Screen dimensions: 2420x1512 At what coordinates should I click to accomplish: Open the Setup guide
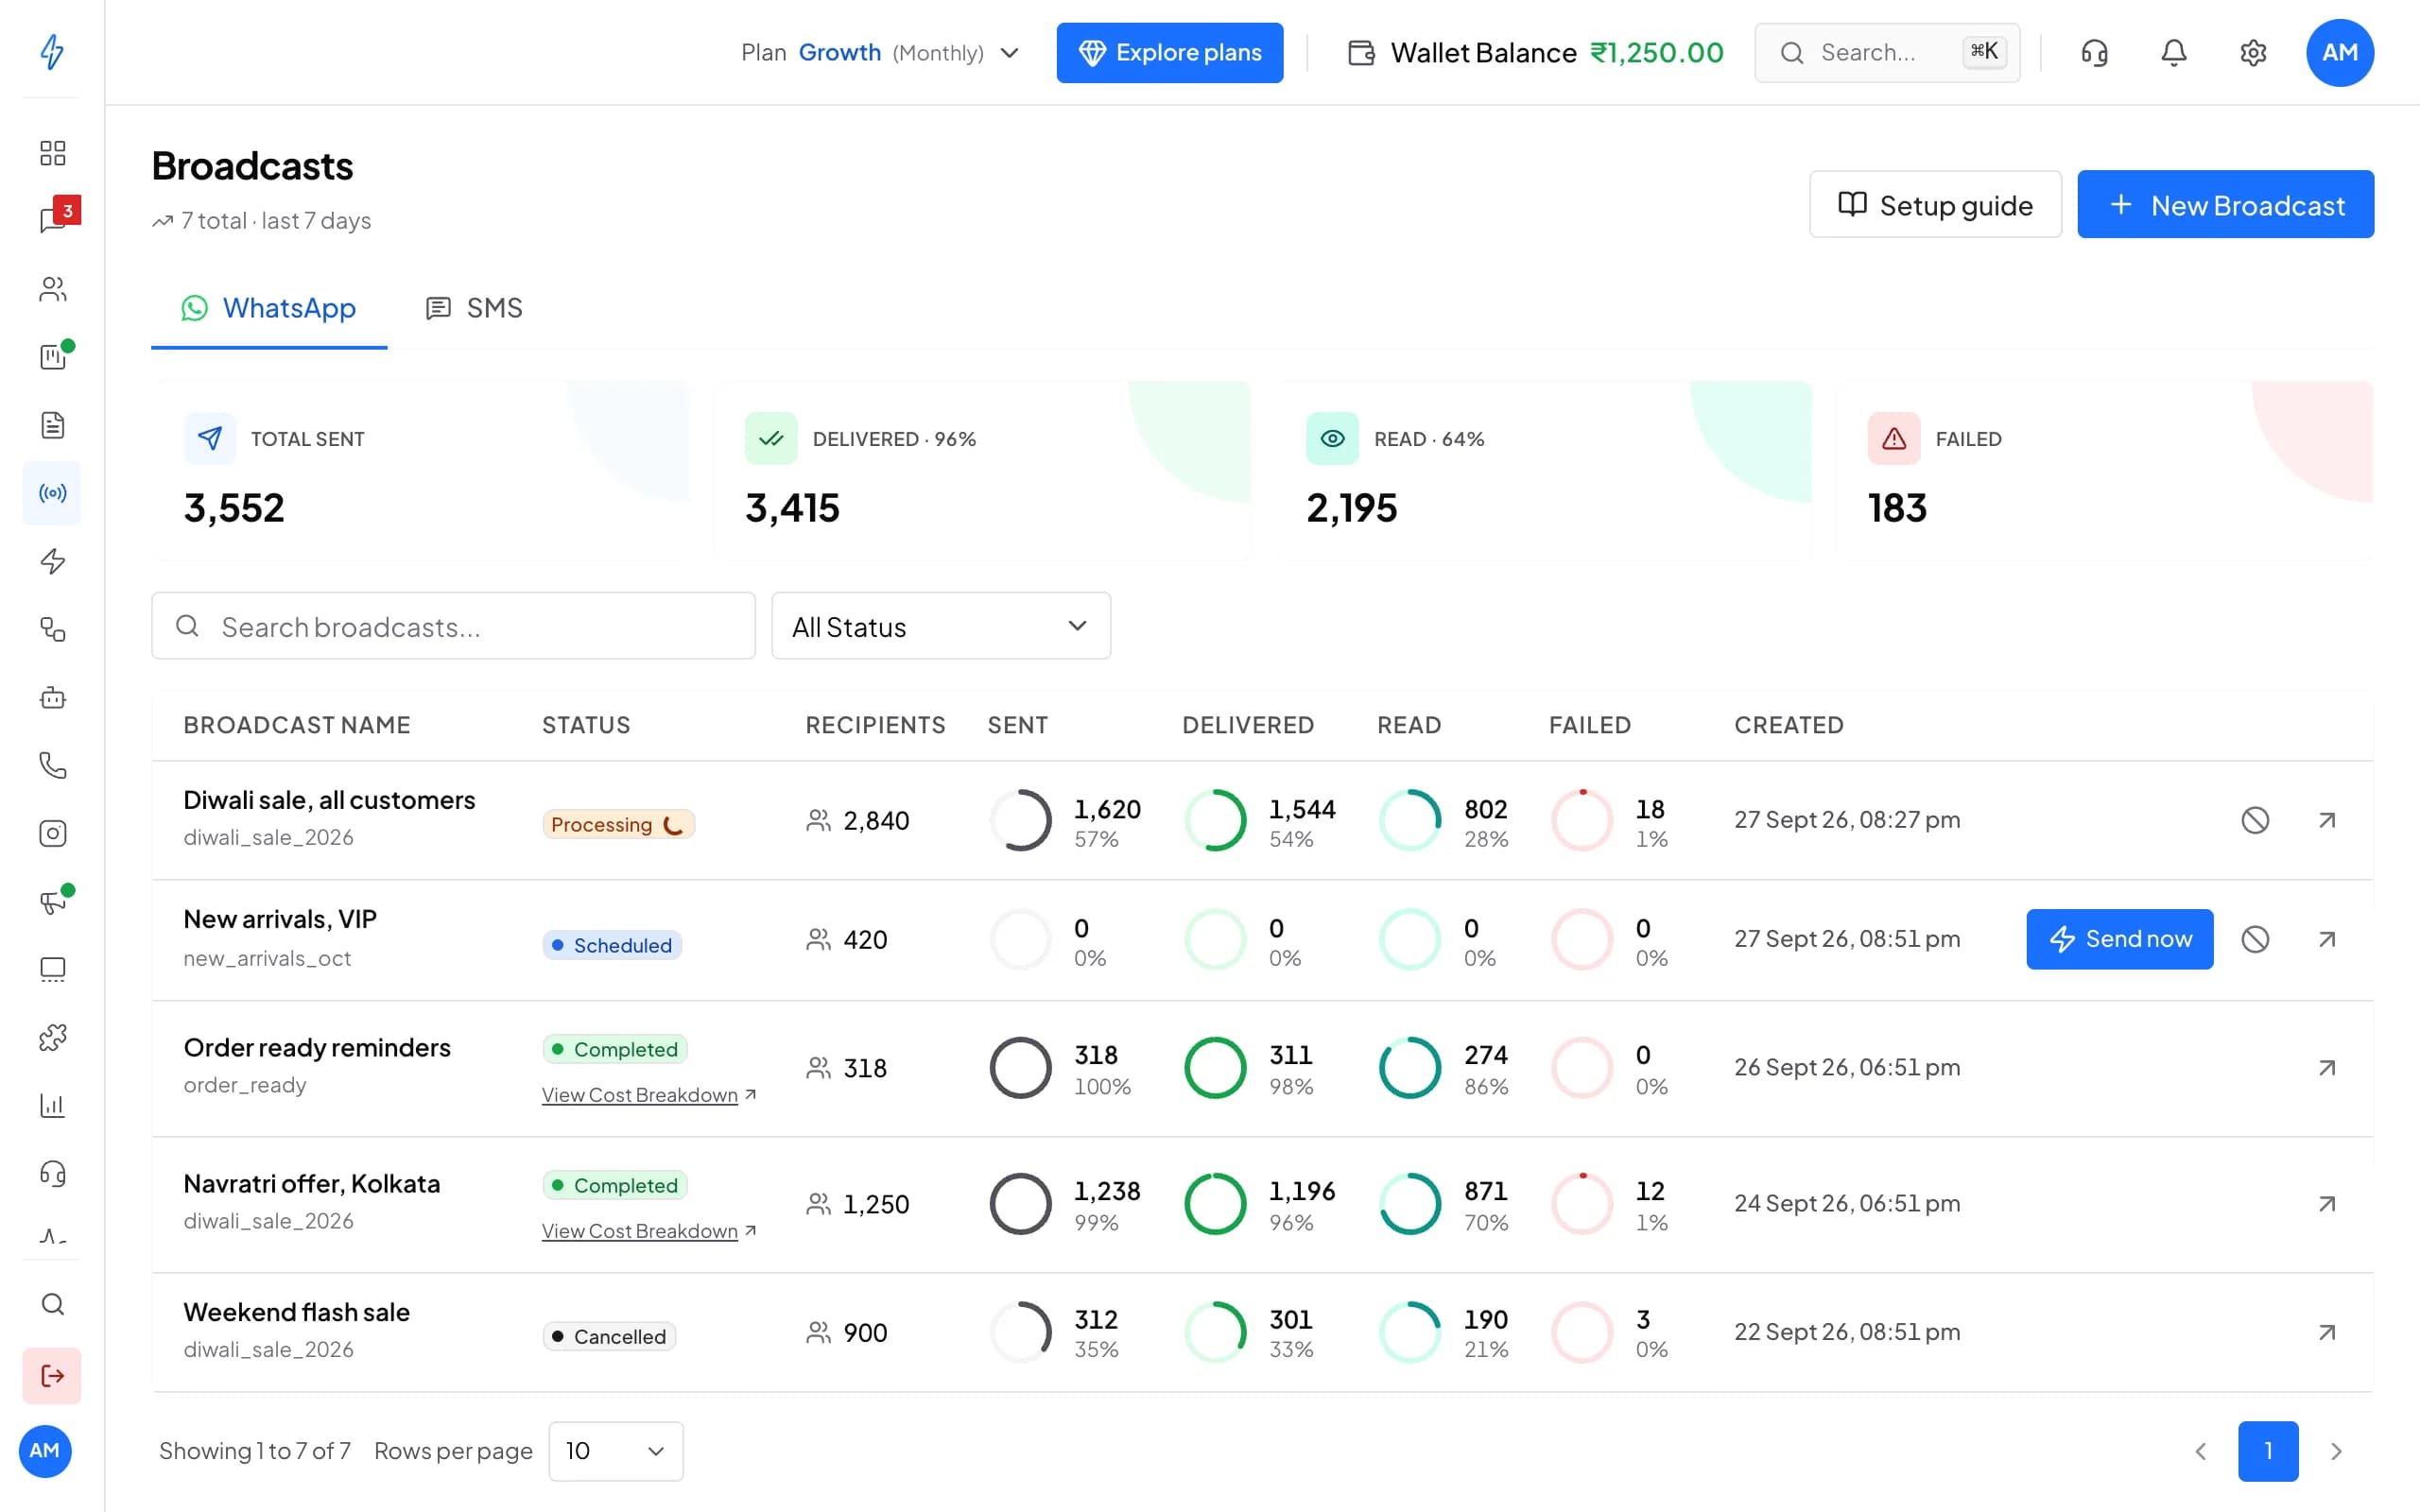point(1935,205)
